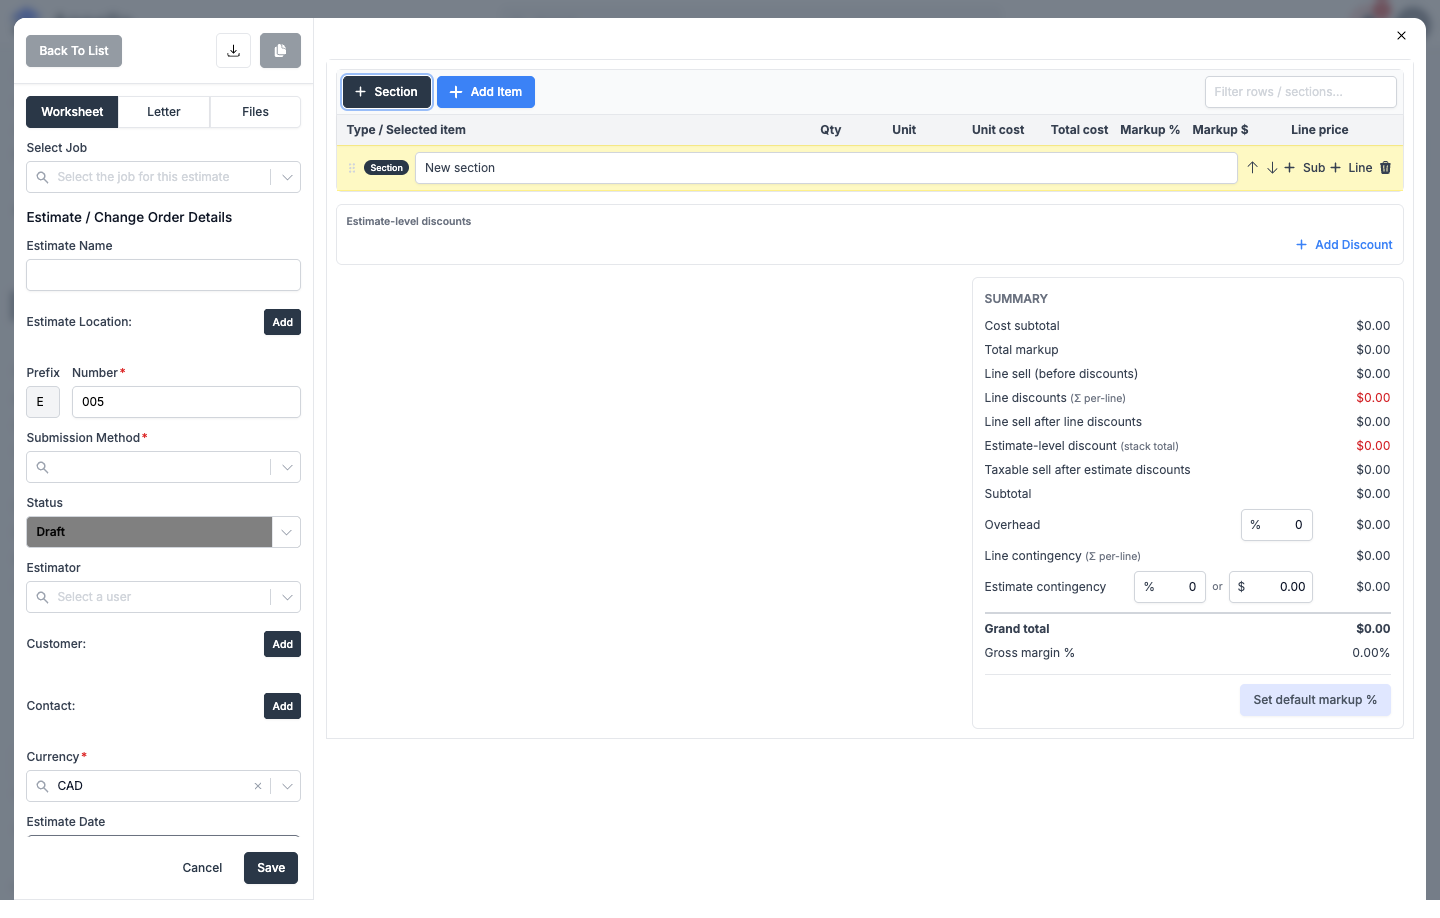The image size is (1440, 918).
Task: Click the Estimate-level discounts heading
Action: [409, 222]
